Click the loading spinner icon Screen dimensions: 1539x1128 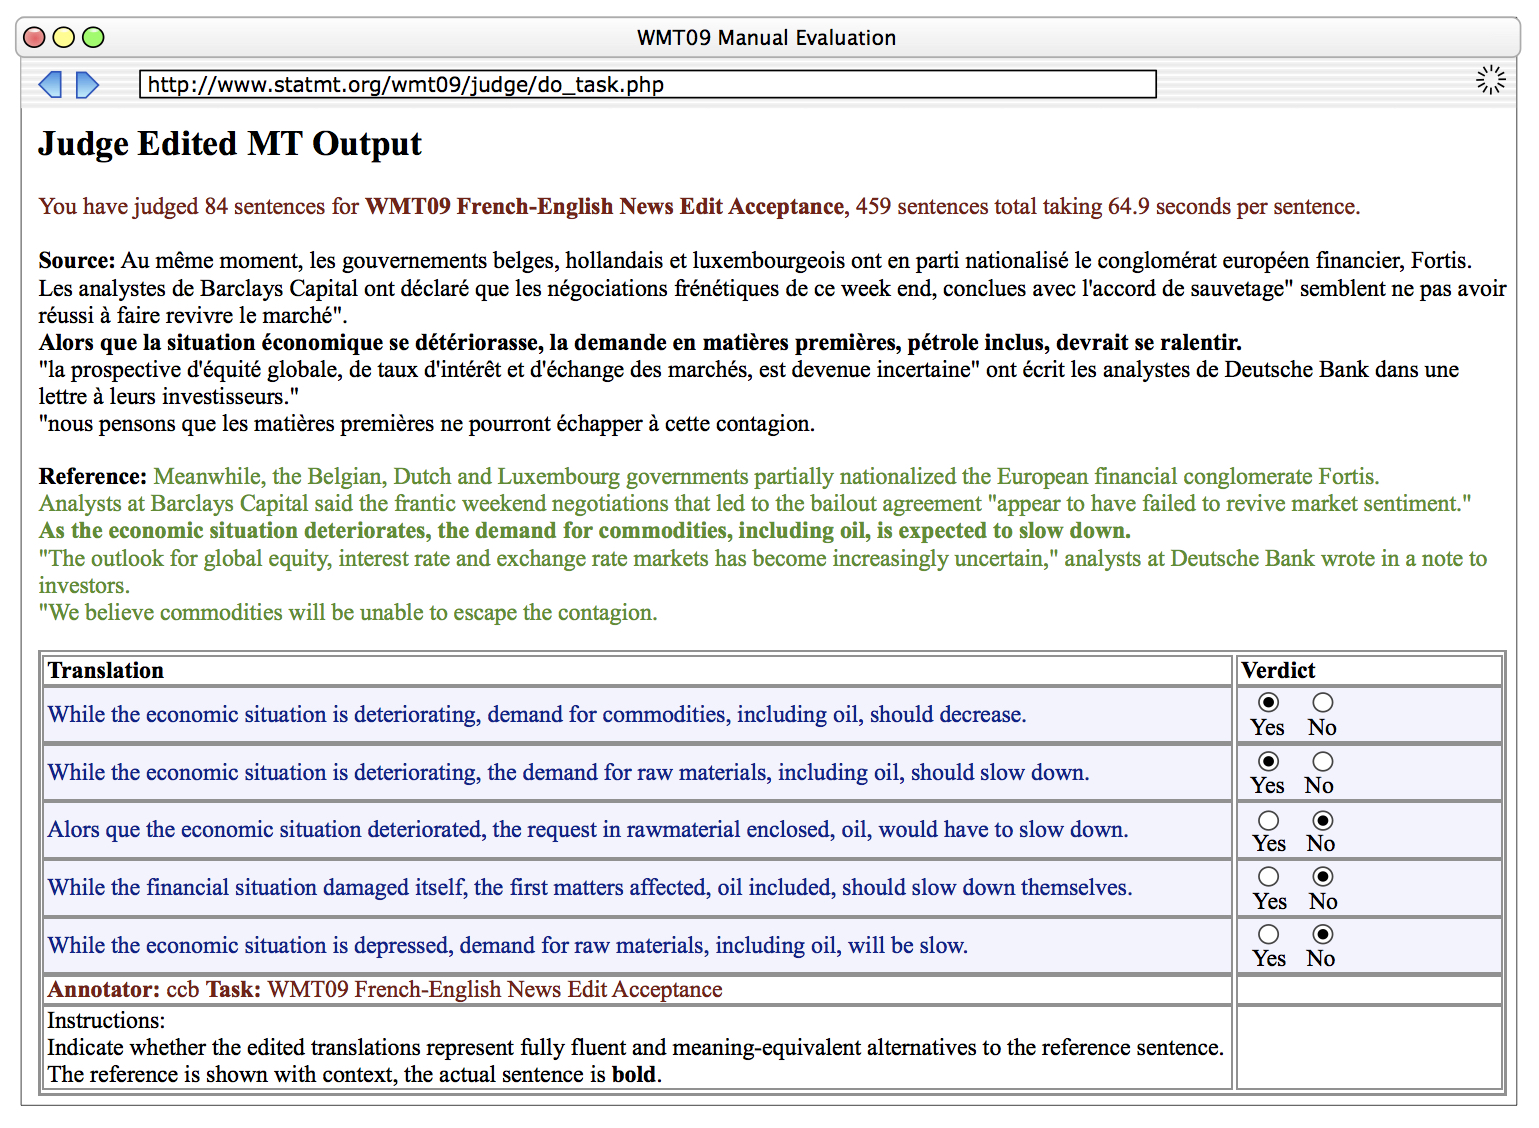(x=1490, y=80)
